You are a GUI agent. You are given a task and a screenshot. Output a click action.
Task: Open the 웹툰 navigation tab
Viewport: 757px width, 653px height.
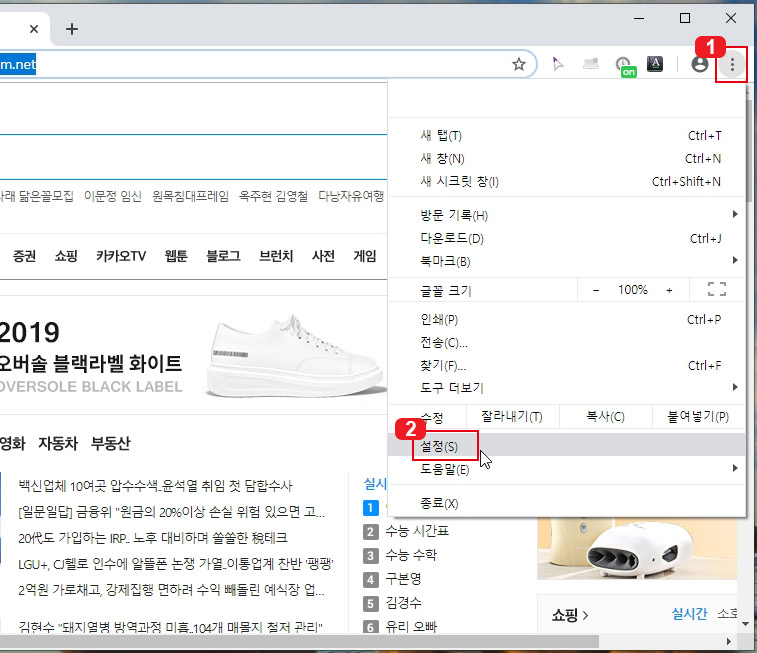coord(176,256)
